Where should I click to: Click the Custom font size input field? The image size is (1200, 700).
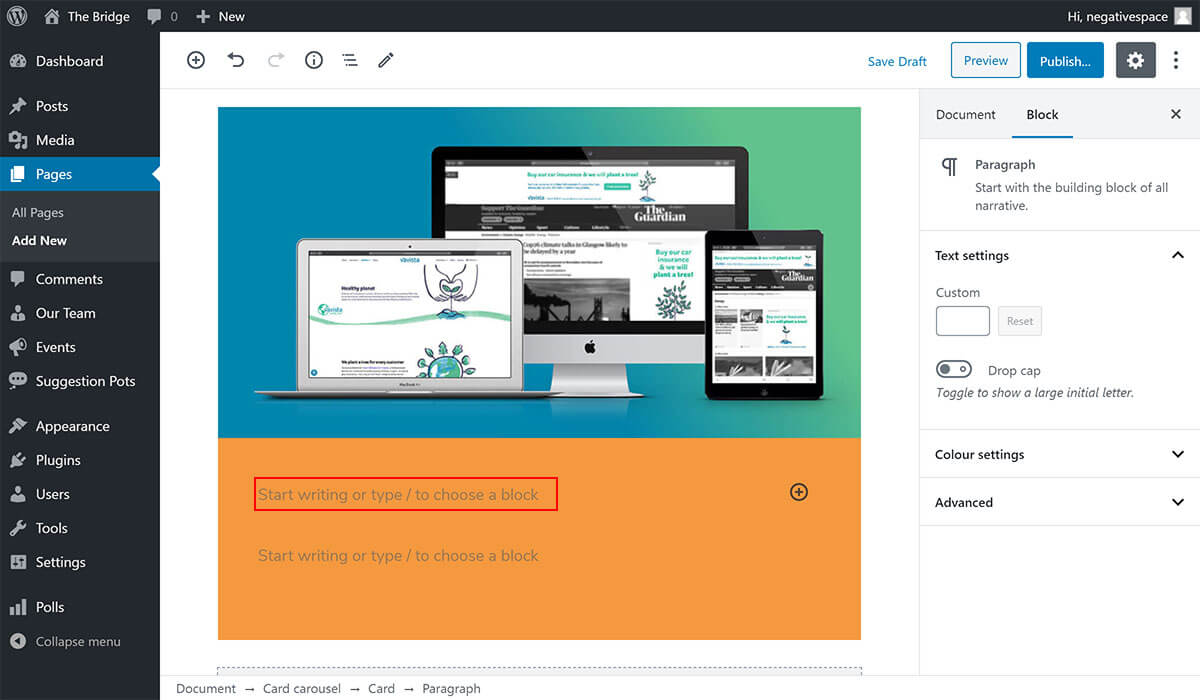coord(962,321)
